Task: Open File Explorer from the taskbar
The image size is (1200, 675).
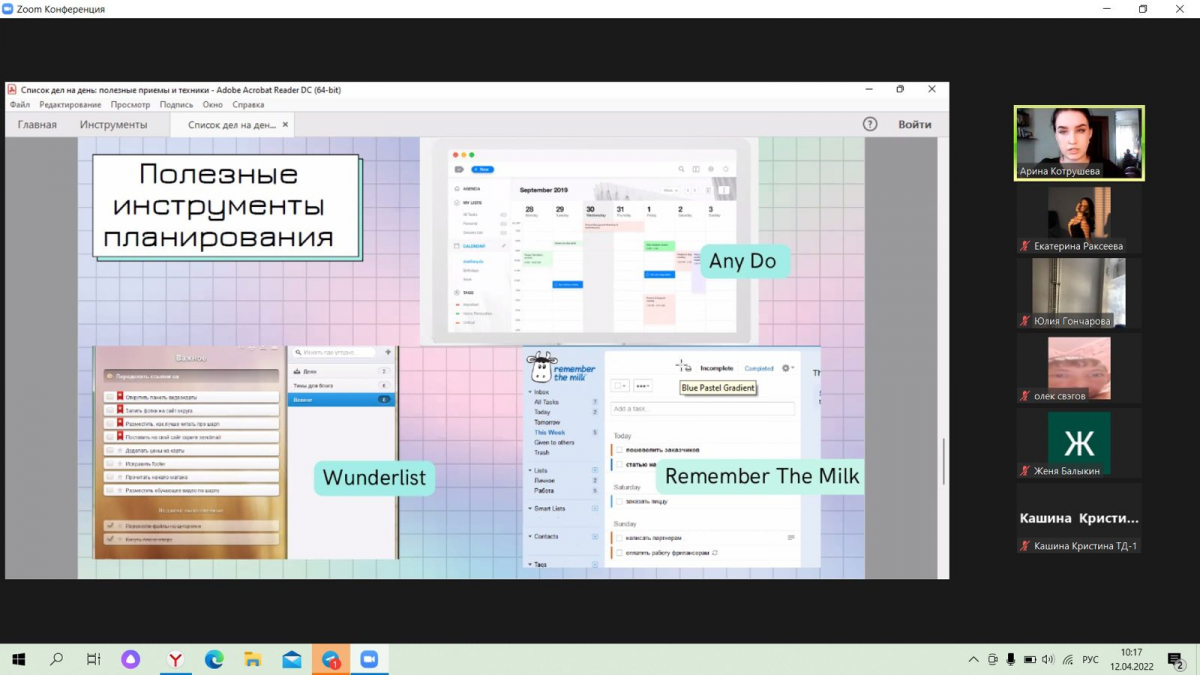Action: pos(253,660)
